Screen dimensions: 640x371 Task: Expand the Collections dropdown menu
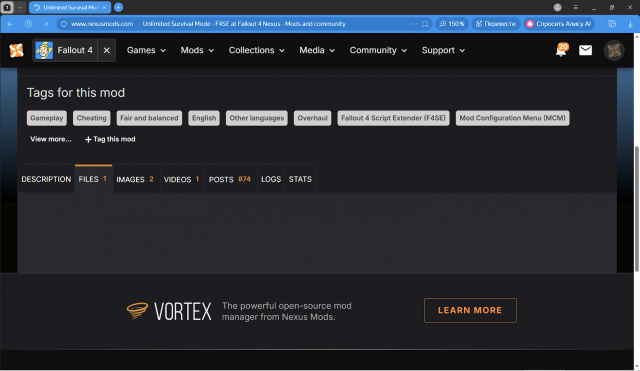click(x=256, y=50)
